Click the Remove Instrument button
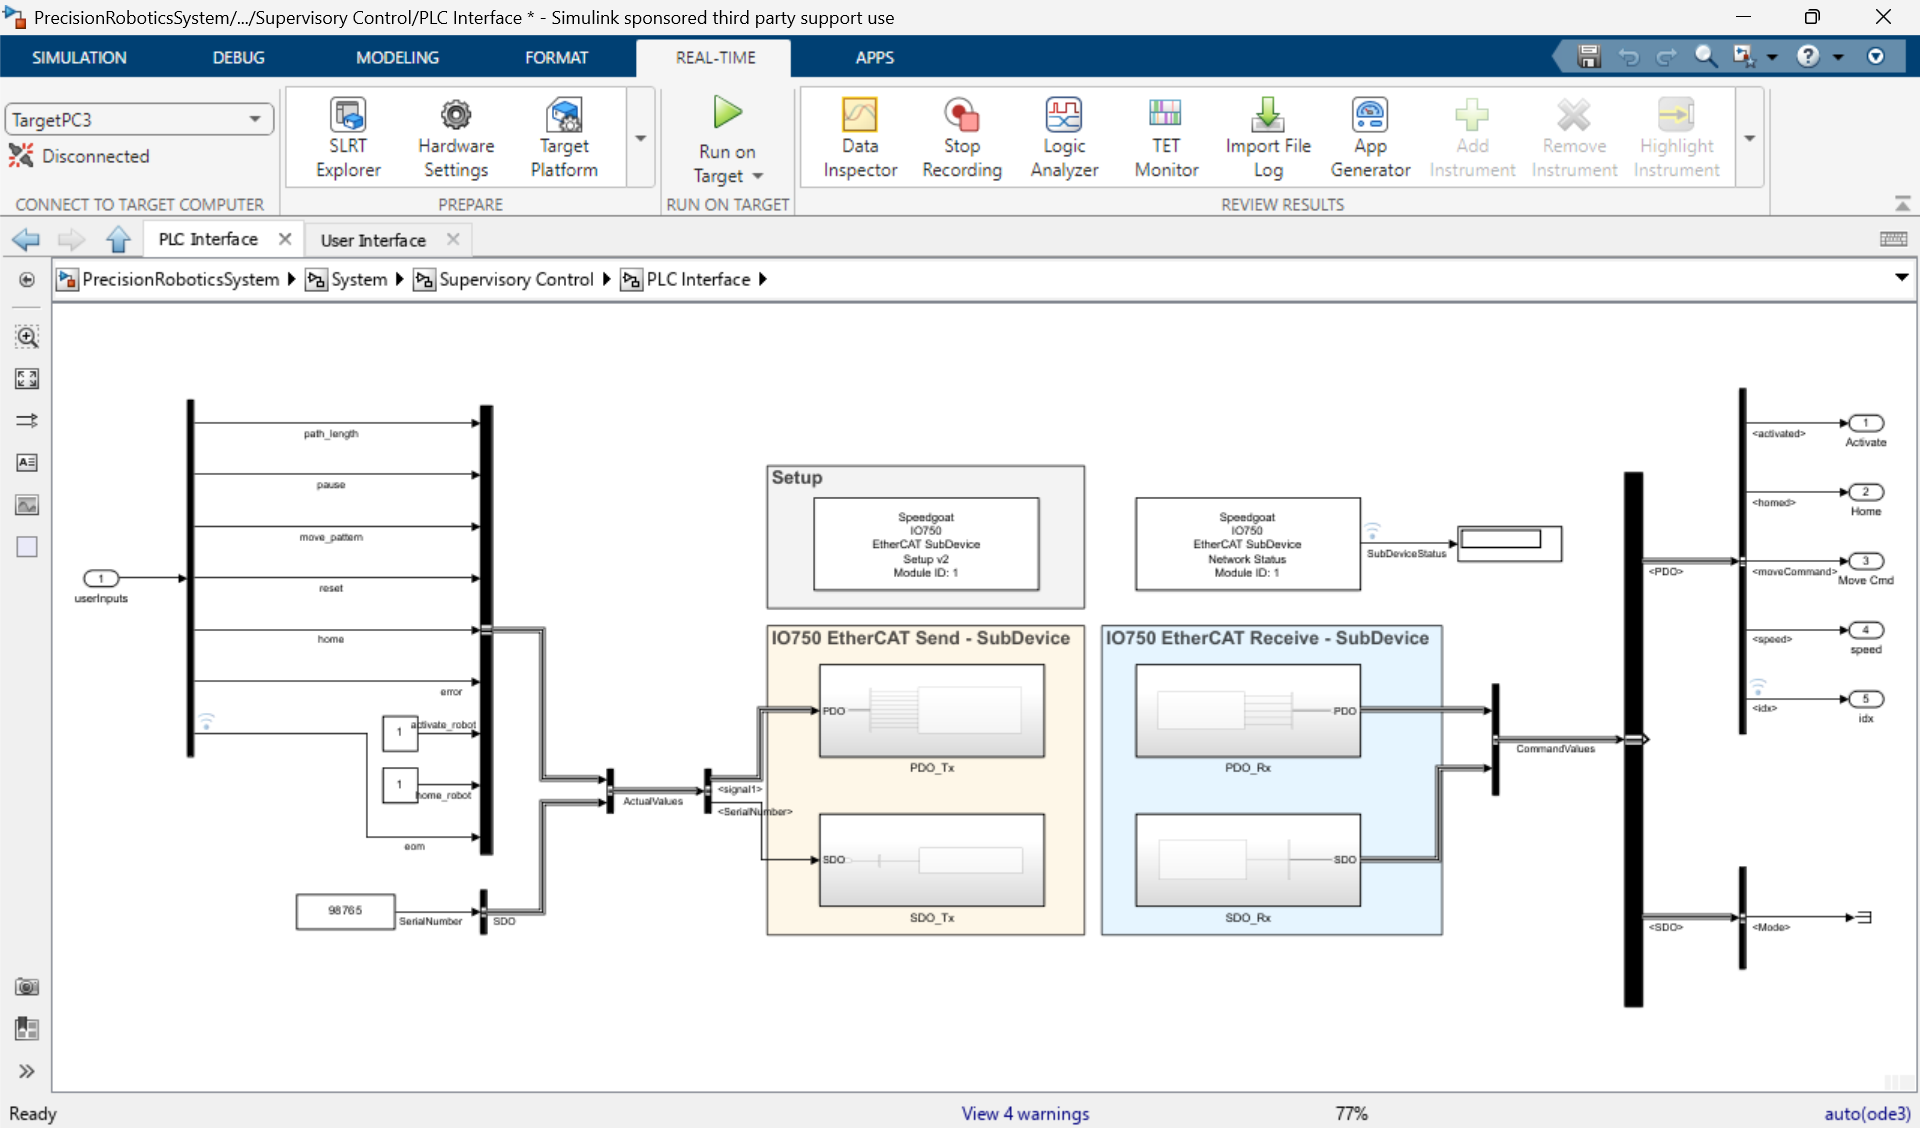Screen dimensions: 1920x1128 tap(1574, 138)
